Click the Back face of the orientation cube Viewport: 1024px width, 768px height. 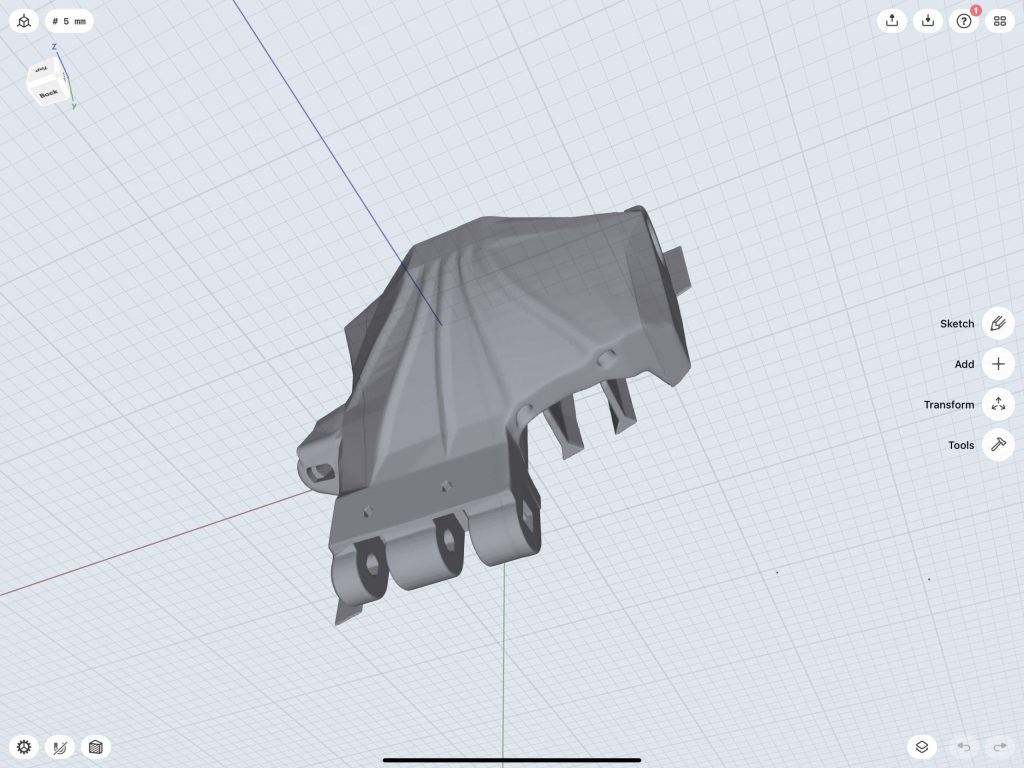[x=48, y=94]
